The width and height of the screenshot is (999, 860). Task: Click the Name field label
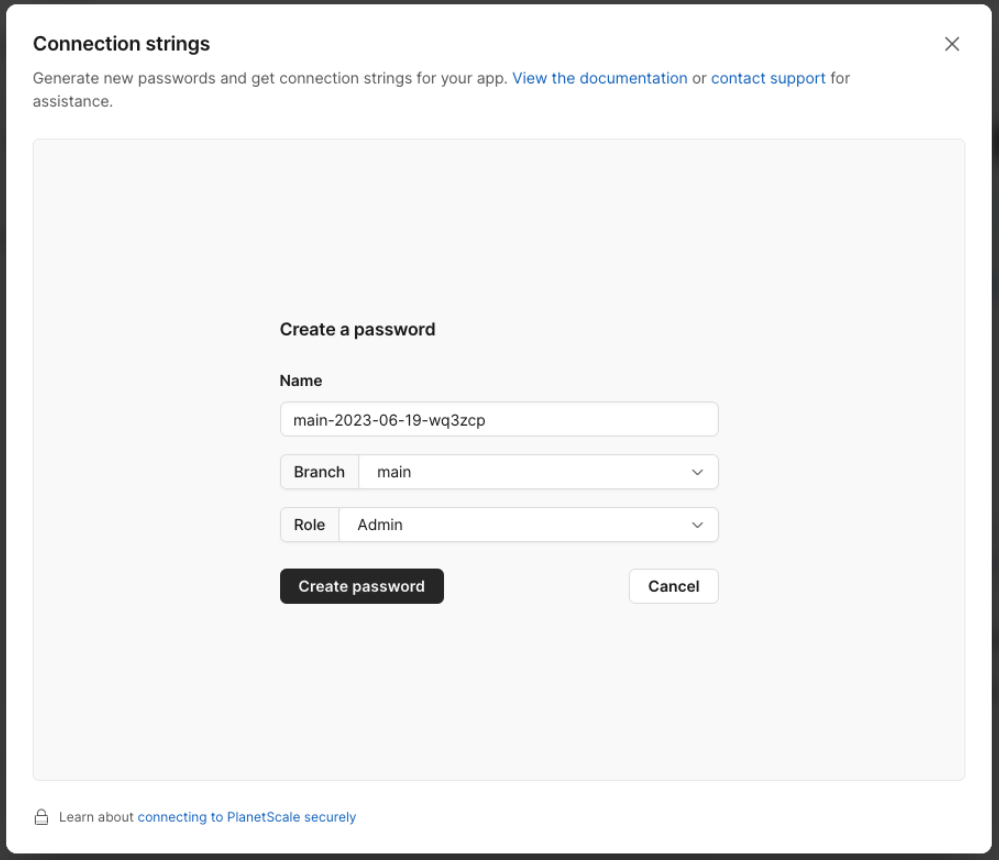point(301,381)
